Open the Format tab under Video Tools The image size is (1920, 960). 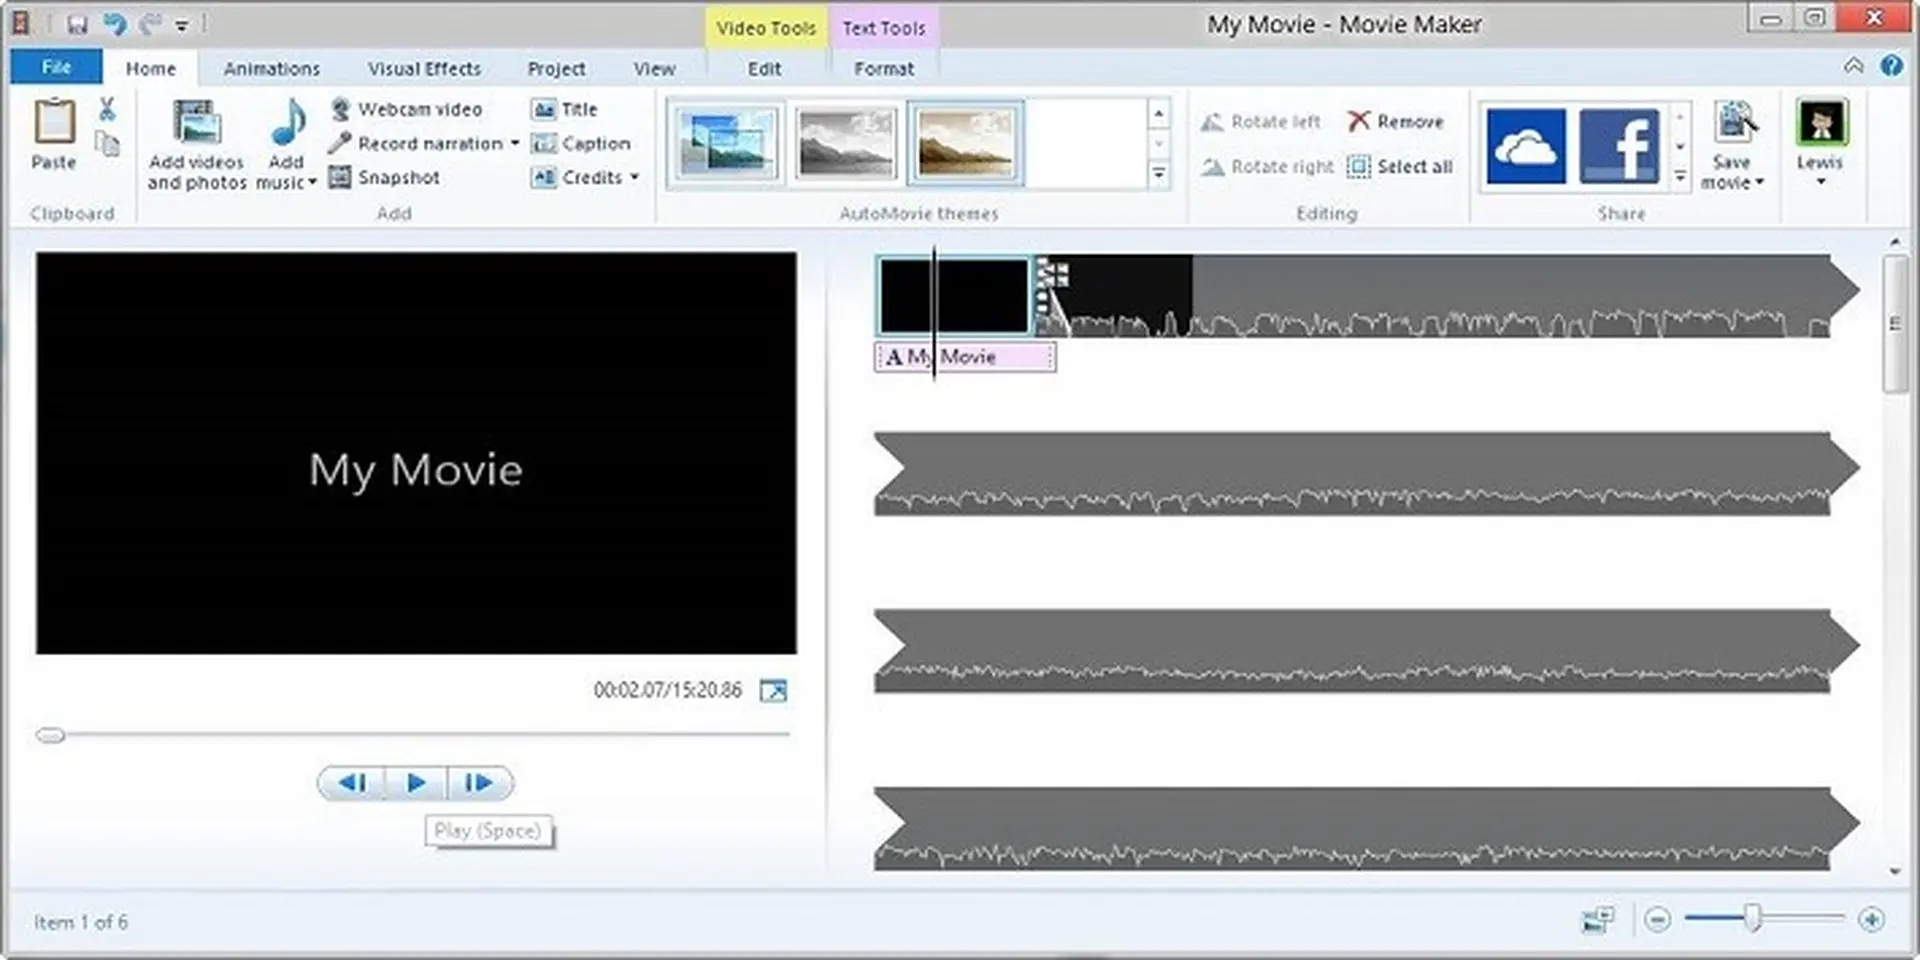click(884, 68)
